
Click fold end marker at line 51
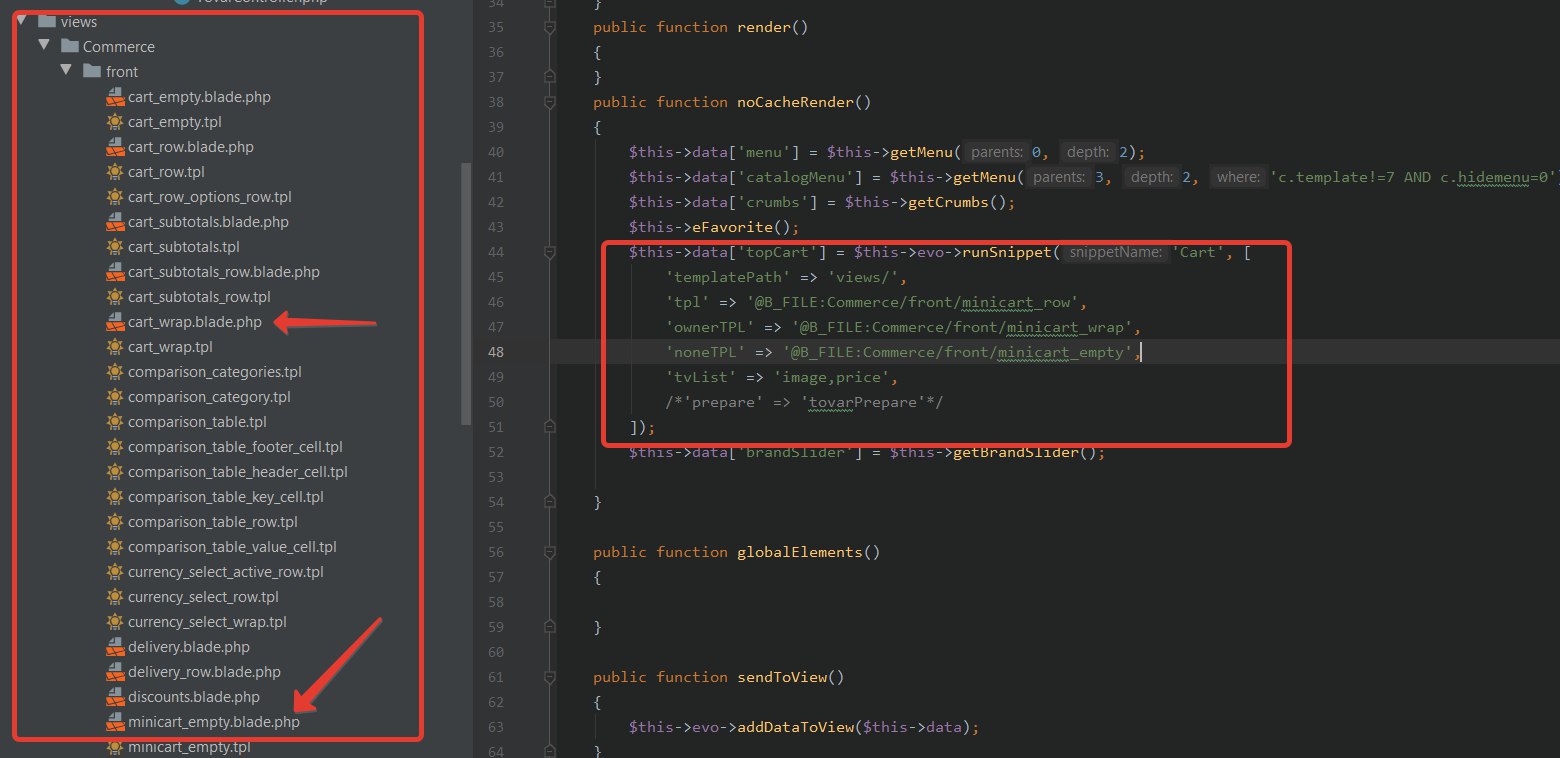(548, 426)
